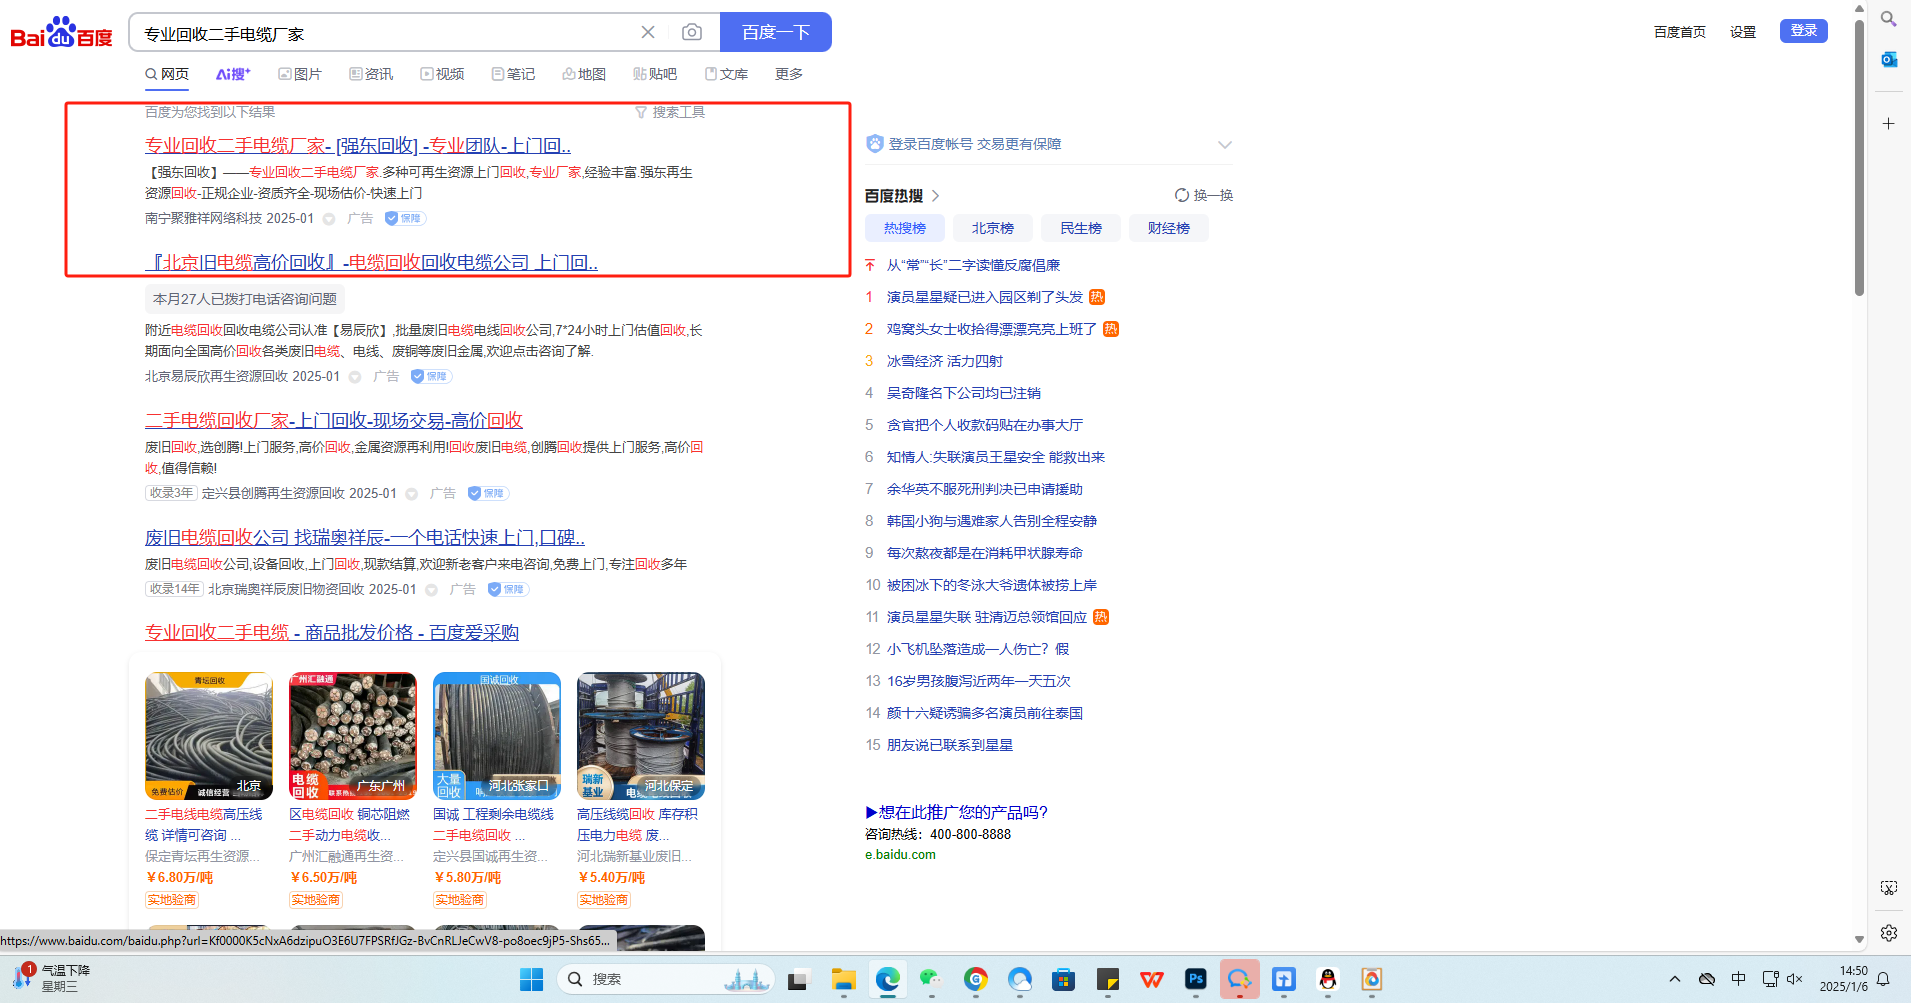Viewport: 1911px width, 1003px height.
Task: Open the sidebar settings gear icon
Action: pos(1888,933)
